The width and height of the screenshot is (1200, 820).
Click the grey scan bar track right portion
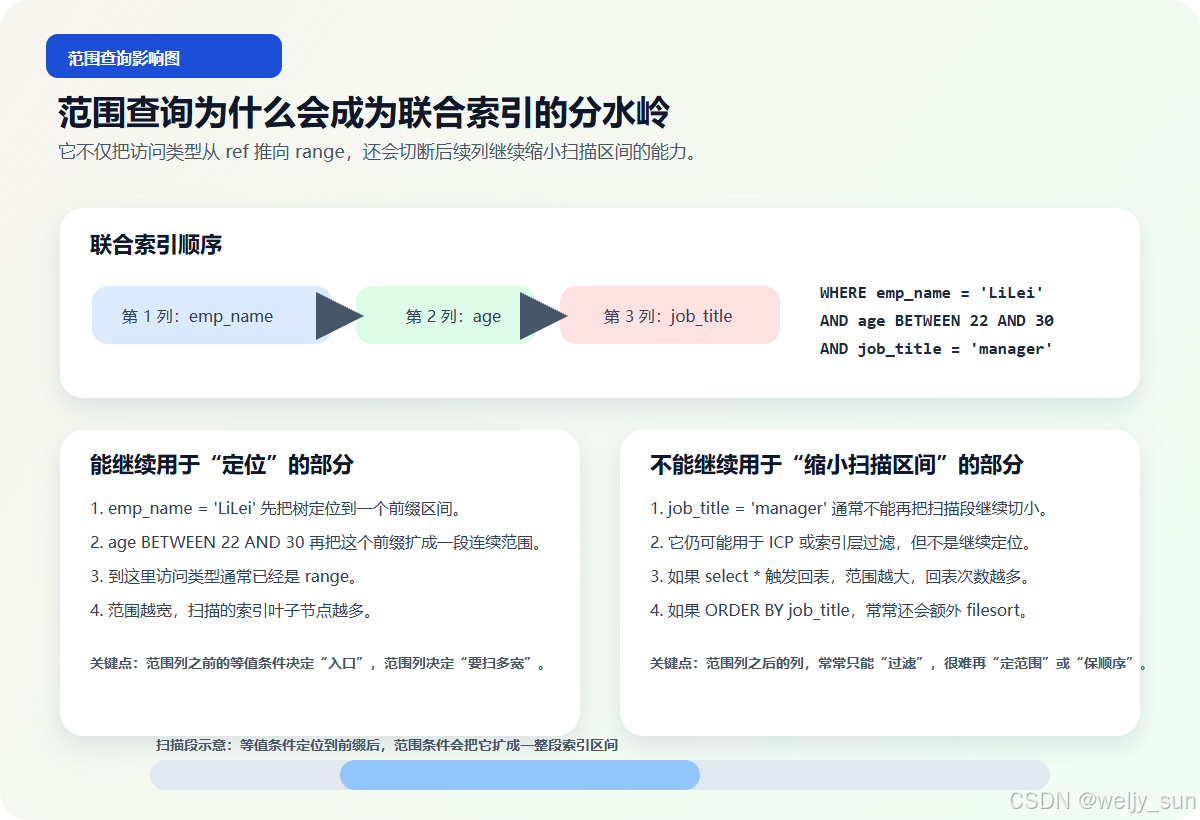click(875, 775)
